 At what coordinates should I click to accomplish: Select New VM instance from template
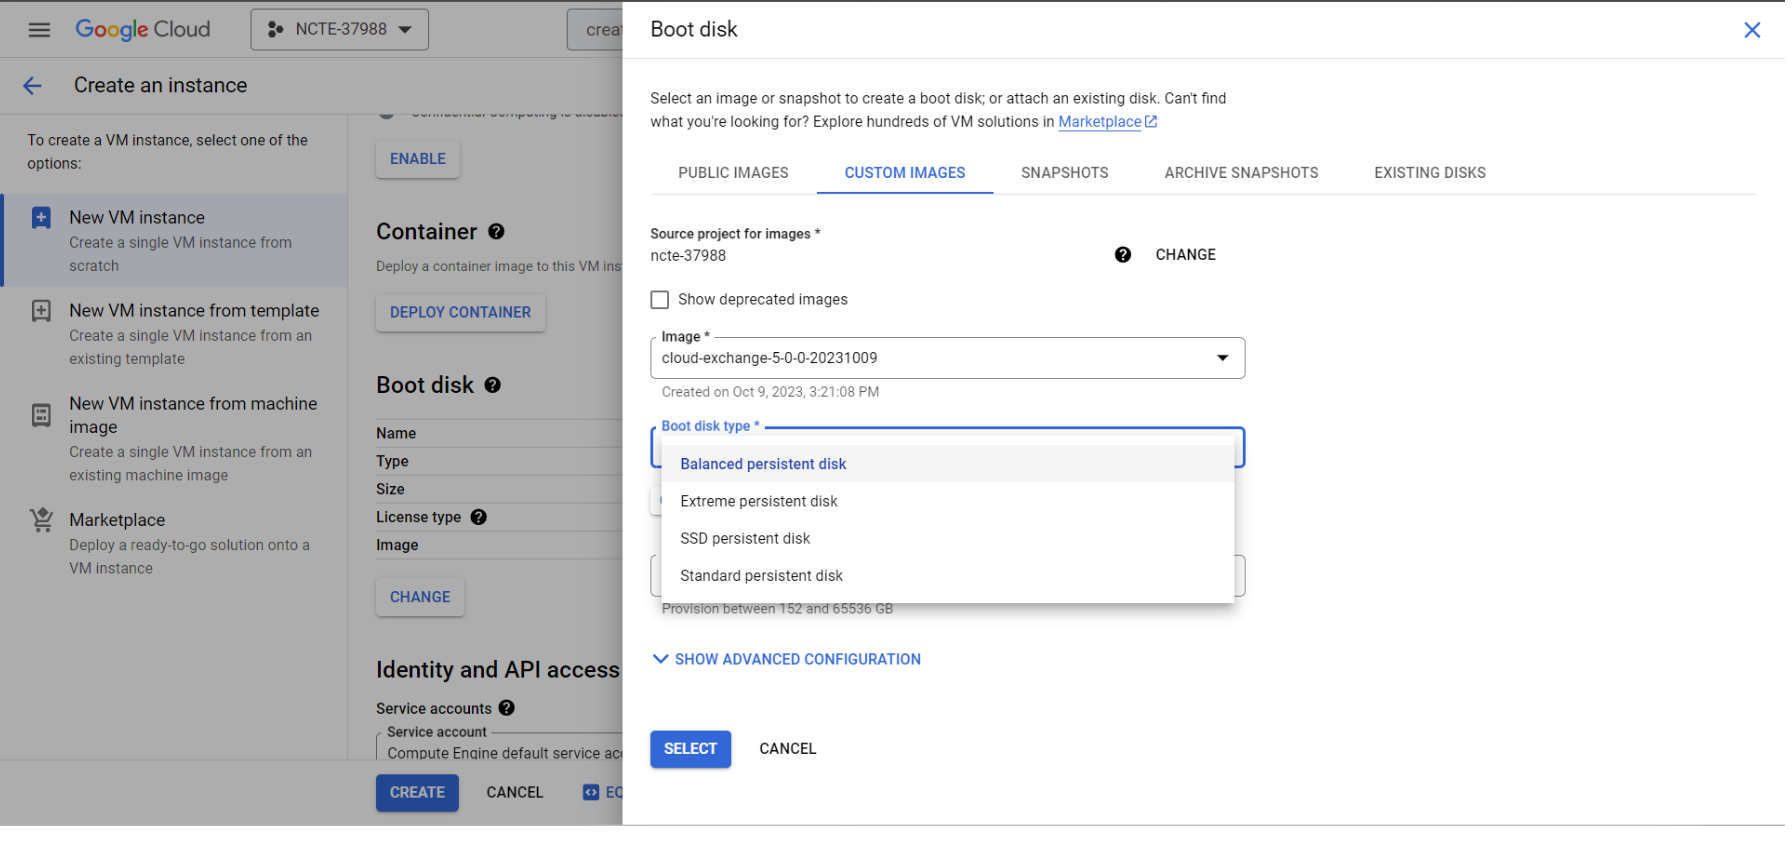[x=175, y=334]
